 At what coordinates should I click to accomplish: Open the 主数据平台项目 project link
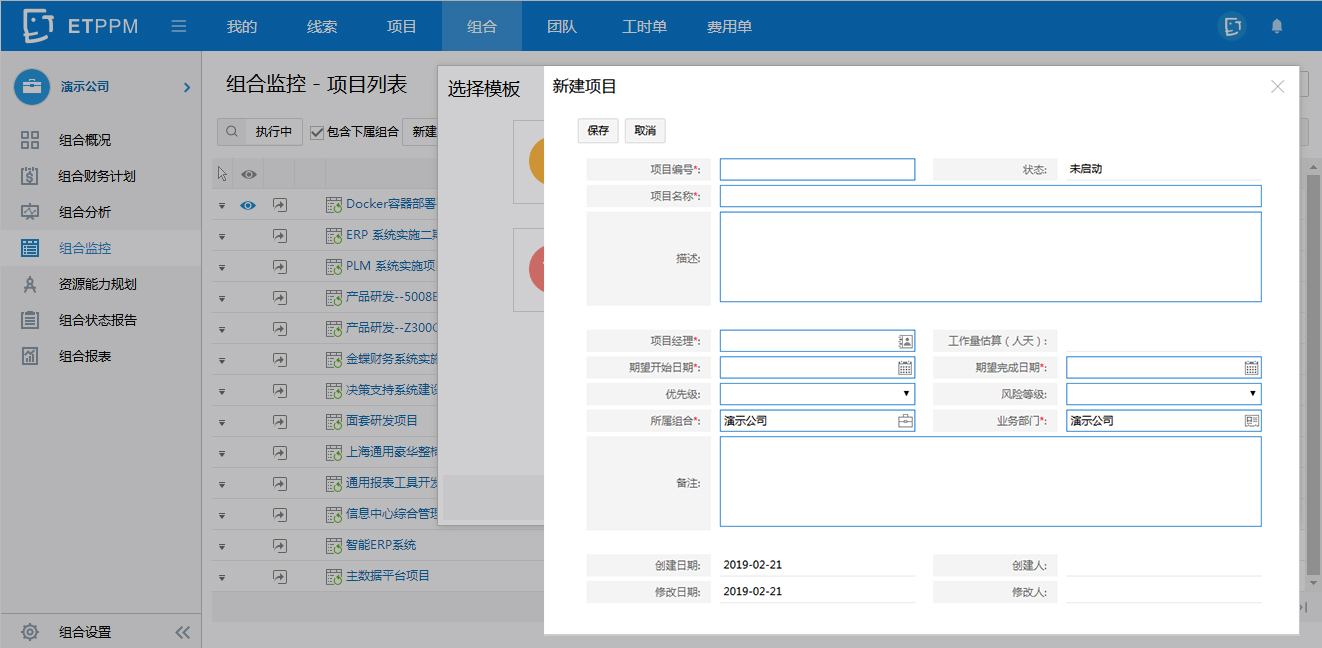(x=388, y=576)
